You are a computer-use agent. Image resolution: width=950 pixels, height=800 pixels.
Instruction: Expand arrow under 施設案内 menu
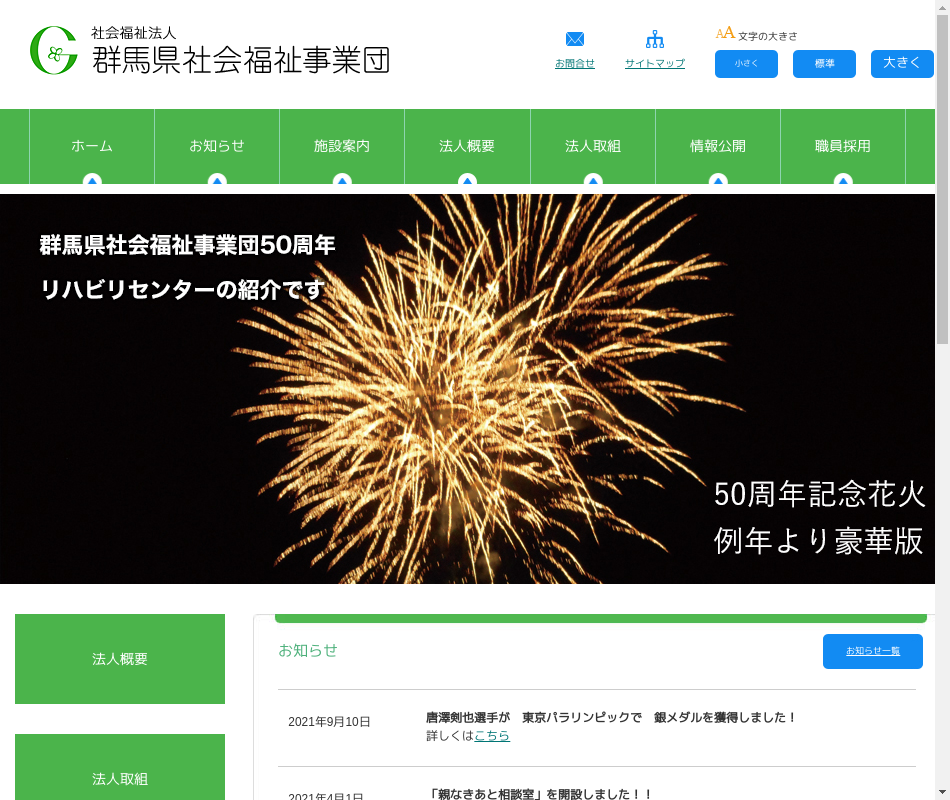342,180
